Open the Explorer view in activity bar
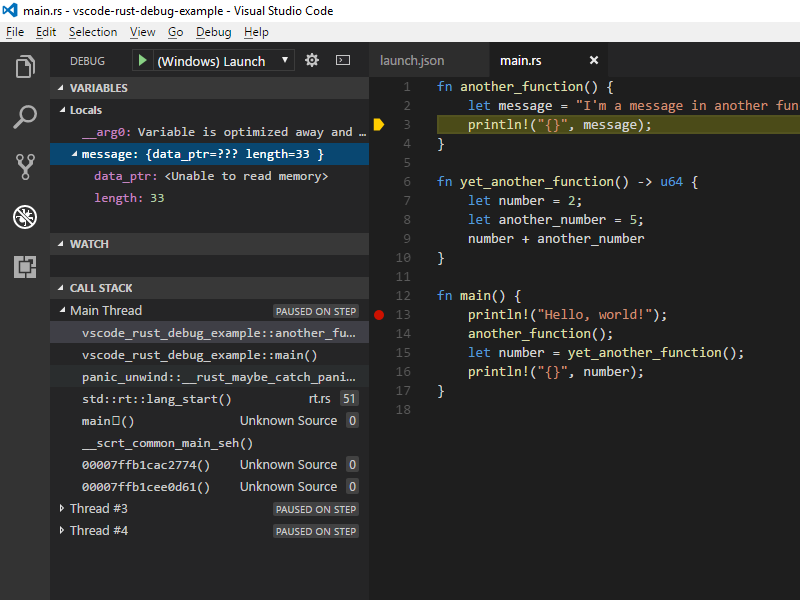Screen dimensions: 800x600 pos(25,68)
